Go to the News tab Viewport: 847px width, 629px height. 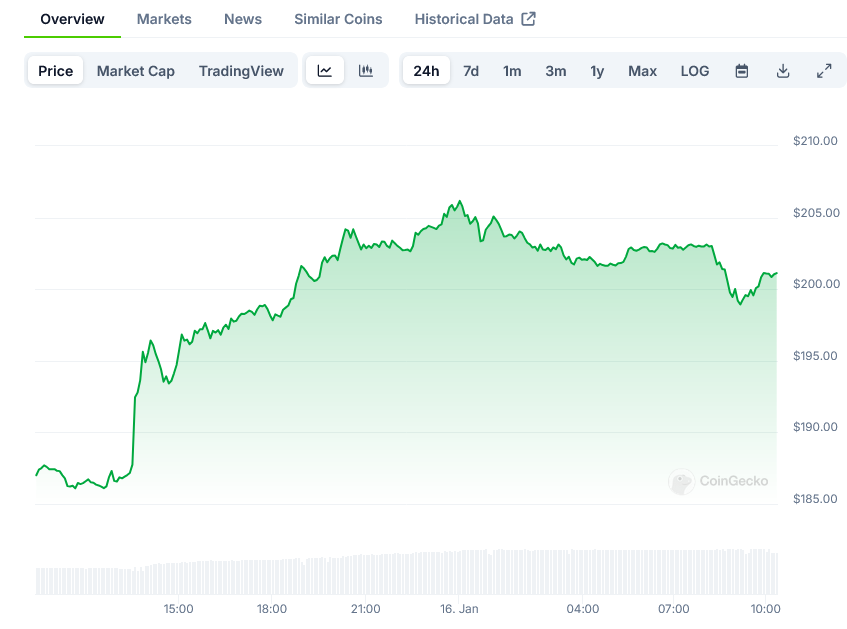pos(243,19)
